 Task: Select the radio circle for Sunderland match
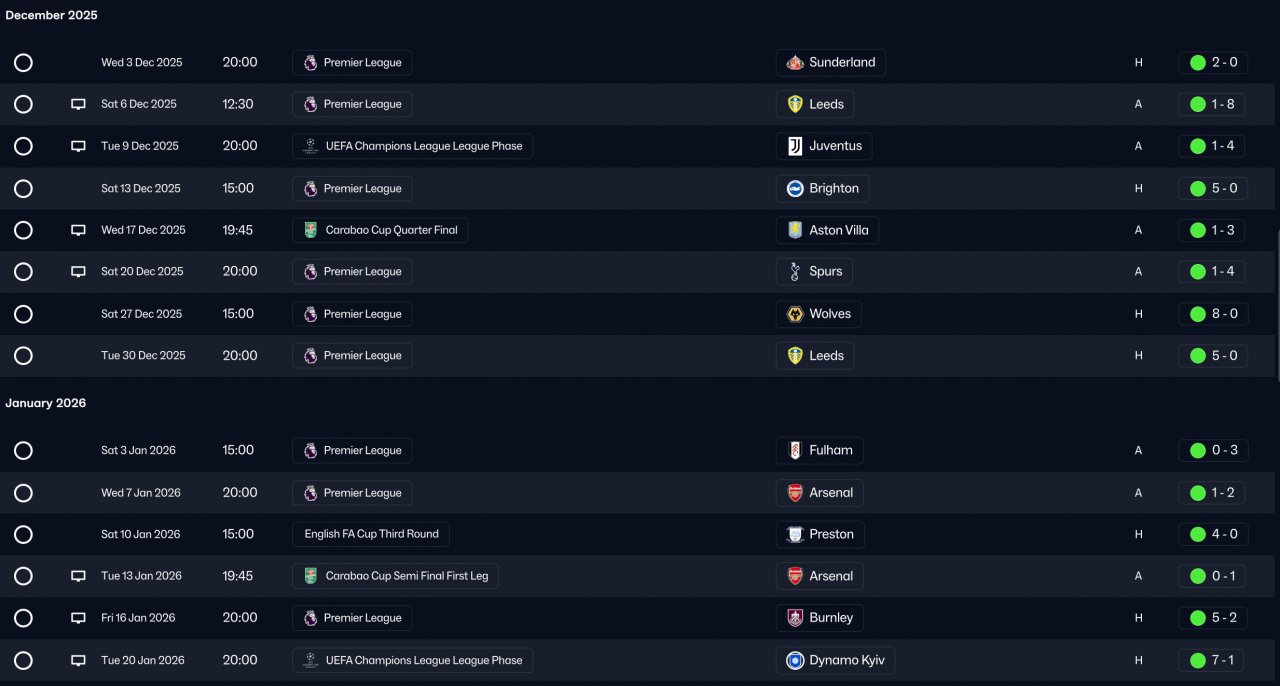click(x=23, y=63)
